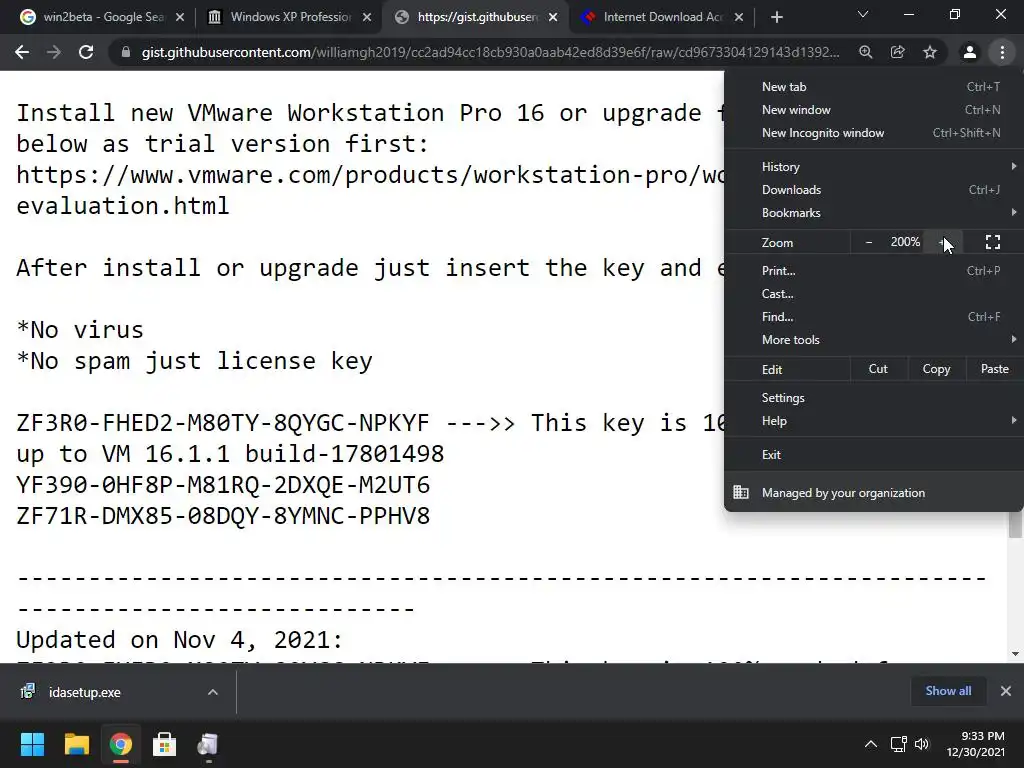Click Show all downloads
This screenshot has height=768, width=1024.
(948, 691)
